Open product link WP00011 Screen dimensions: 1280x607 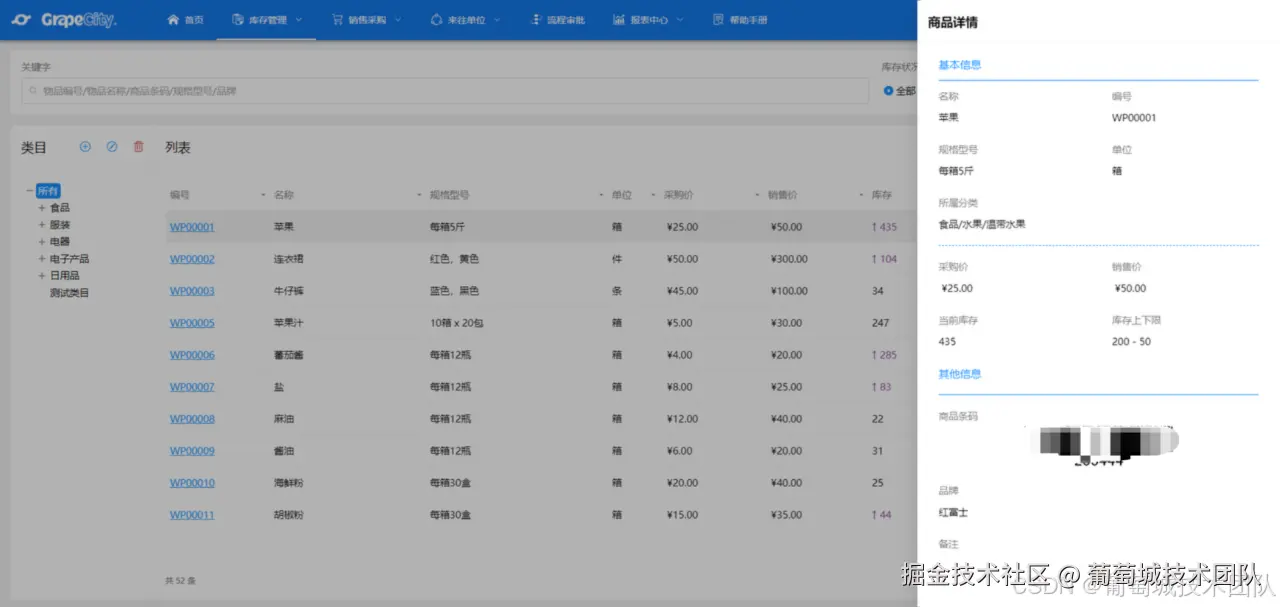[192, 515]
